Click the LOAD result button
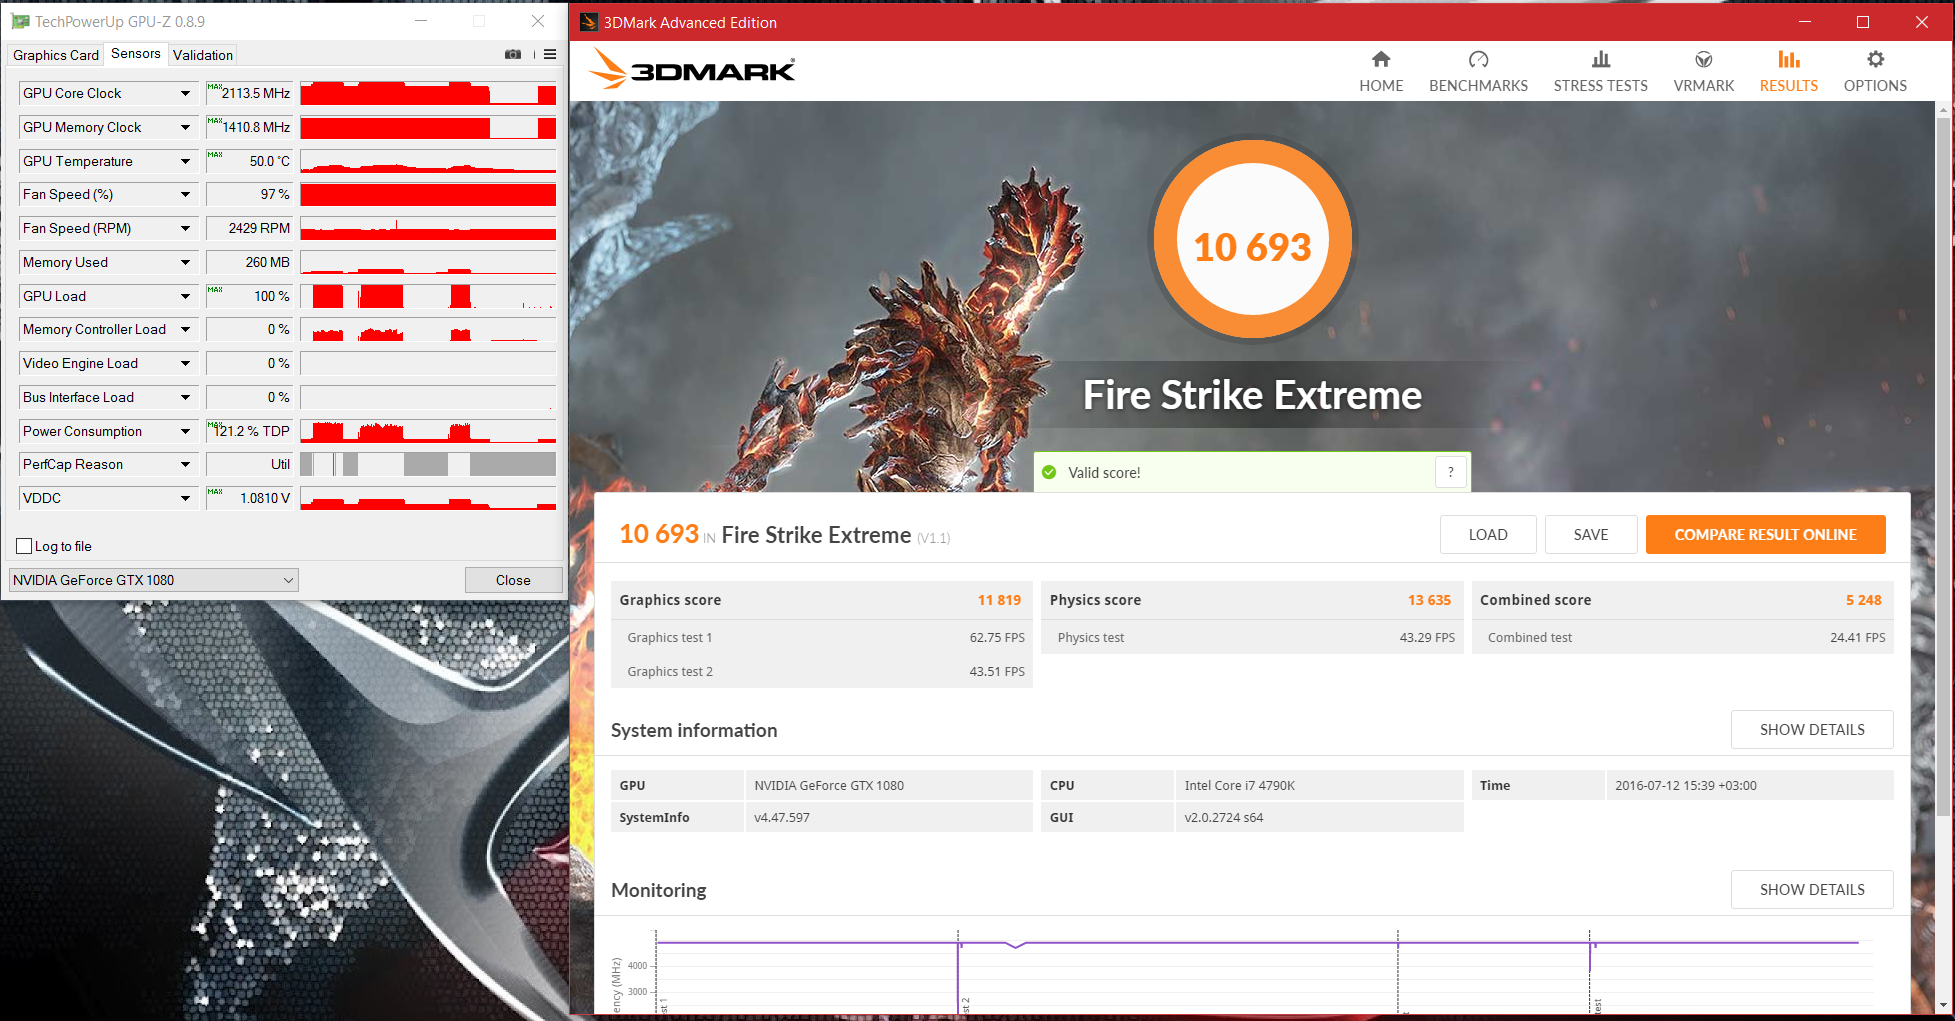Viewport: 1955px width, 1021px height. click(x=1488, y=535)
